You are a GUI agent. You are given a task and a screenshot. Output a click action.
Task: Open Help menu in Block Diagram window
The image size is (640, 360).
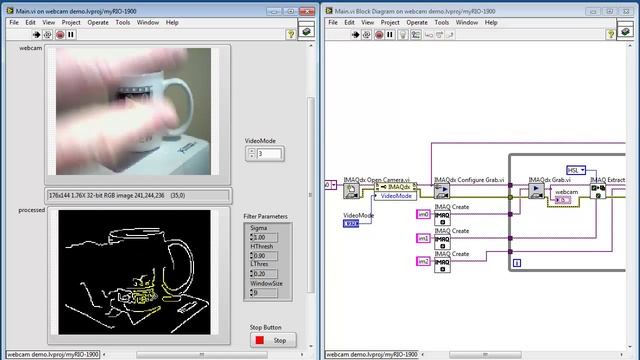[x=491, y=22]
